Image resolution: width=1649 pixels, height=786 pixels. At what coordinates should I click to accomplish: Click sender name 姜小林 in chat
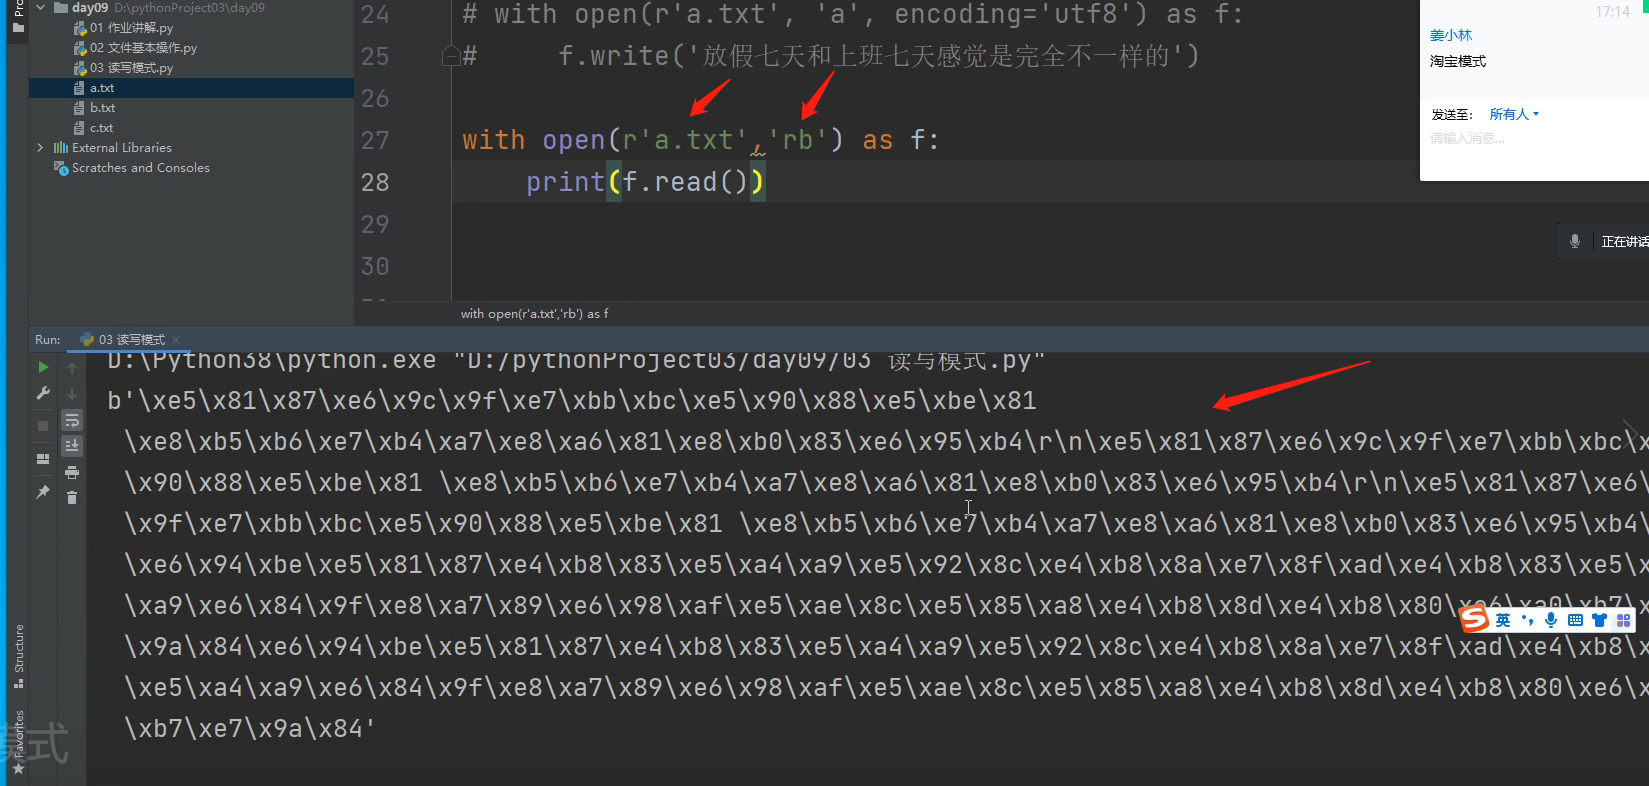click(x=1451, y=35)
